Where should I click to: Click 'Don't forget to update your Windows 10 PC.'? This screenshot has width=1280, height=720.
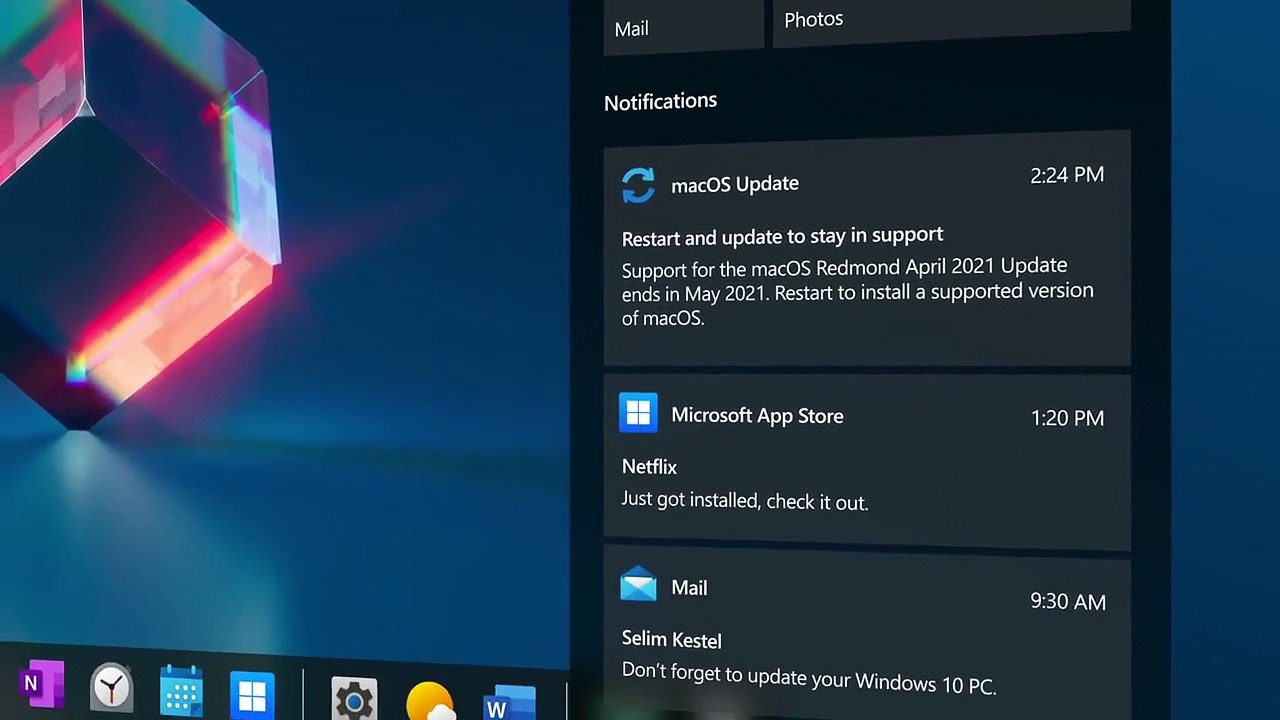[x=809, y=678]
